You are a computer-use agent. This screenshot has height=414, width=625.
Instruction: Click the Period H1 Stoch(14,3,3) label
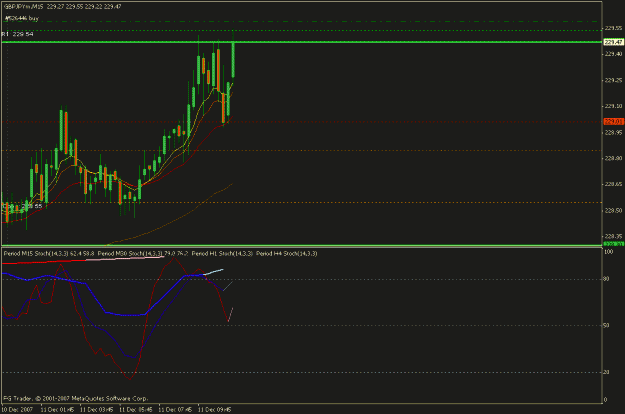(222, 253)
